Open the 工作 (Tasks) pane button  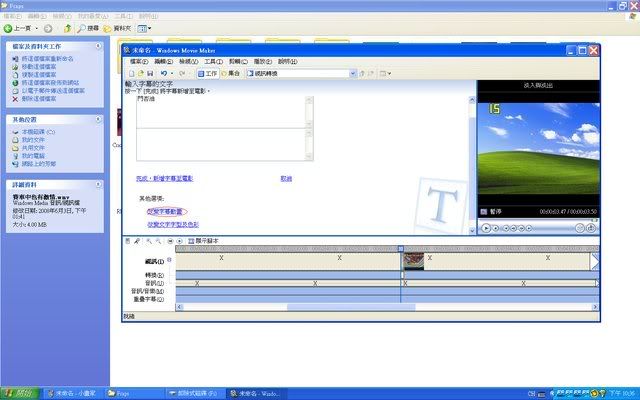tap(207, 73)
